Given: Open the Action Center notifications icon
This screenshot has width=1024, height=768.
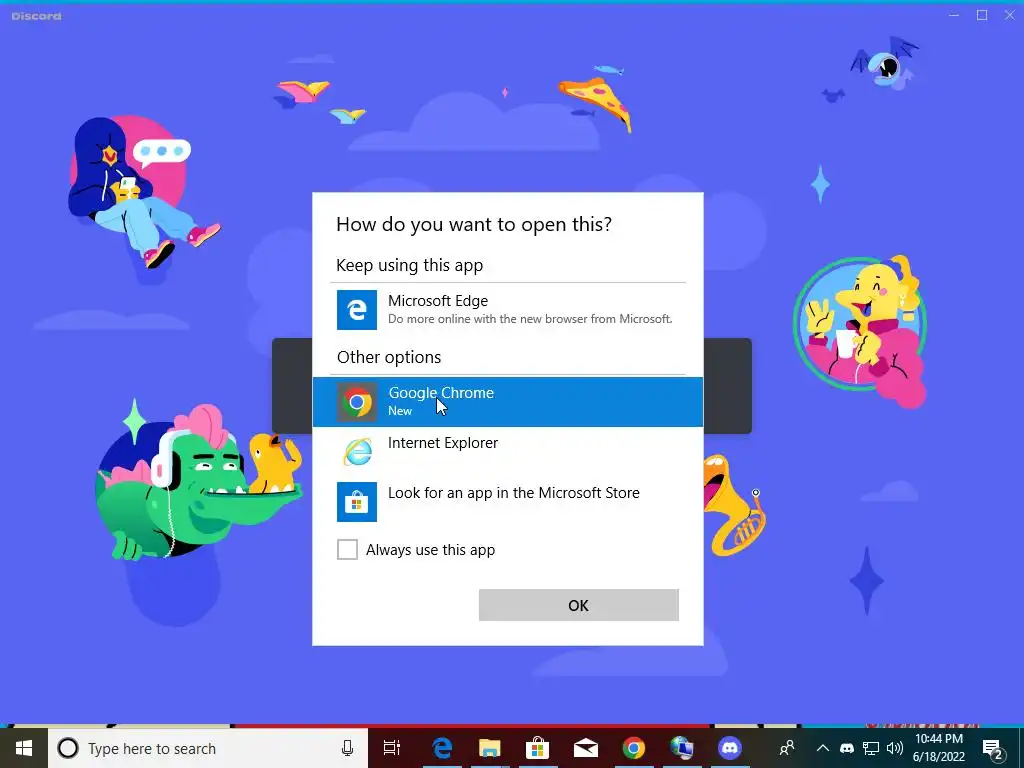Looking at the screenshot, I should click(x=993, y=748).
